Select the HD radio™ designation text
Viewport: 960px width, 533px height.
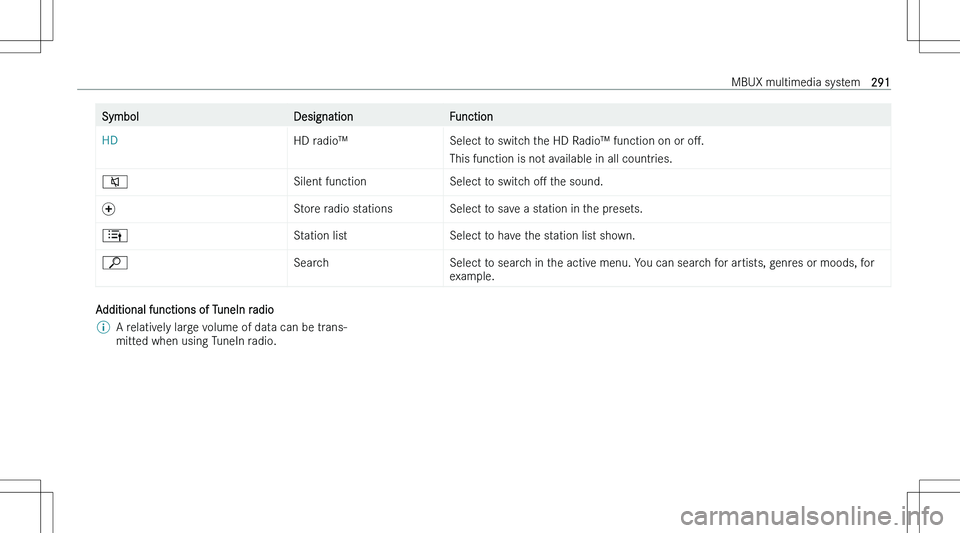tap(321, 141)
